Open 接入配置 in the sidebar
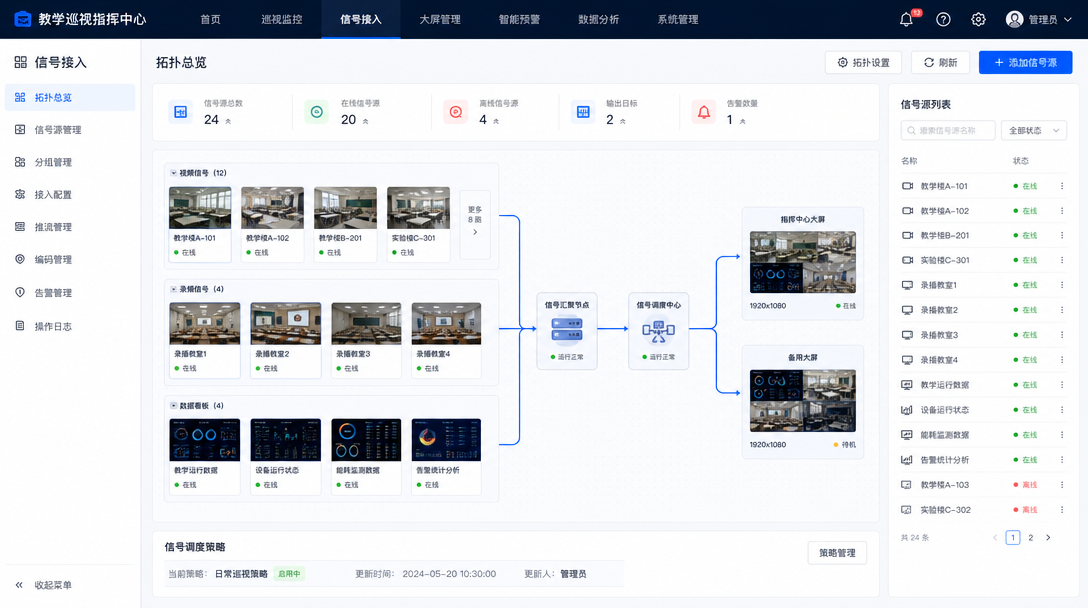 (70, 195)
